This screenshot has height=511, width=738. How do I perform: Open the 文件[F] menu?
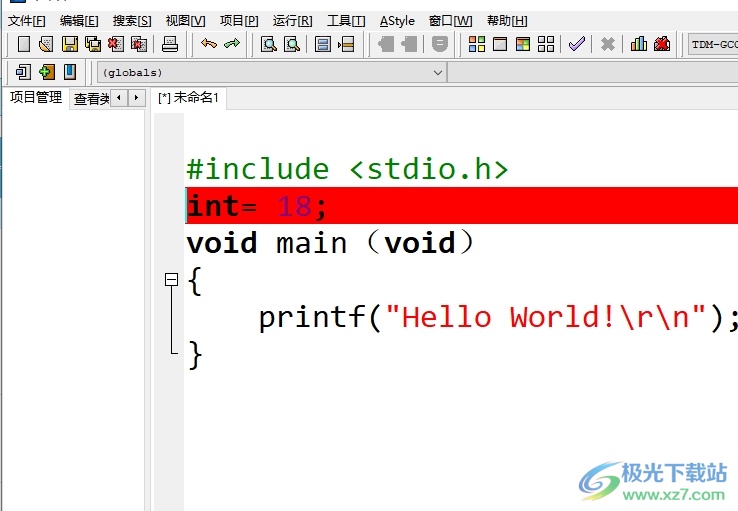[26, 21]
